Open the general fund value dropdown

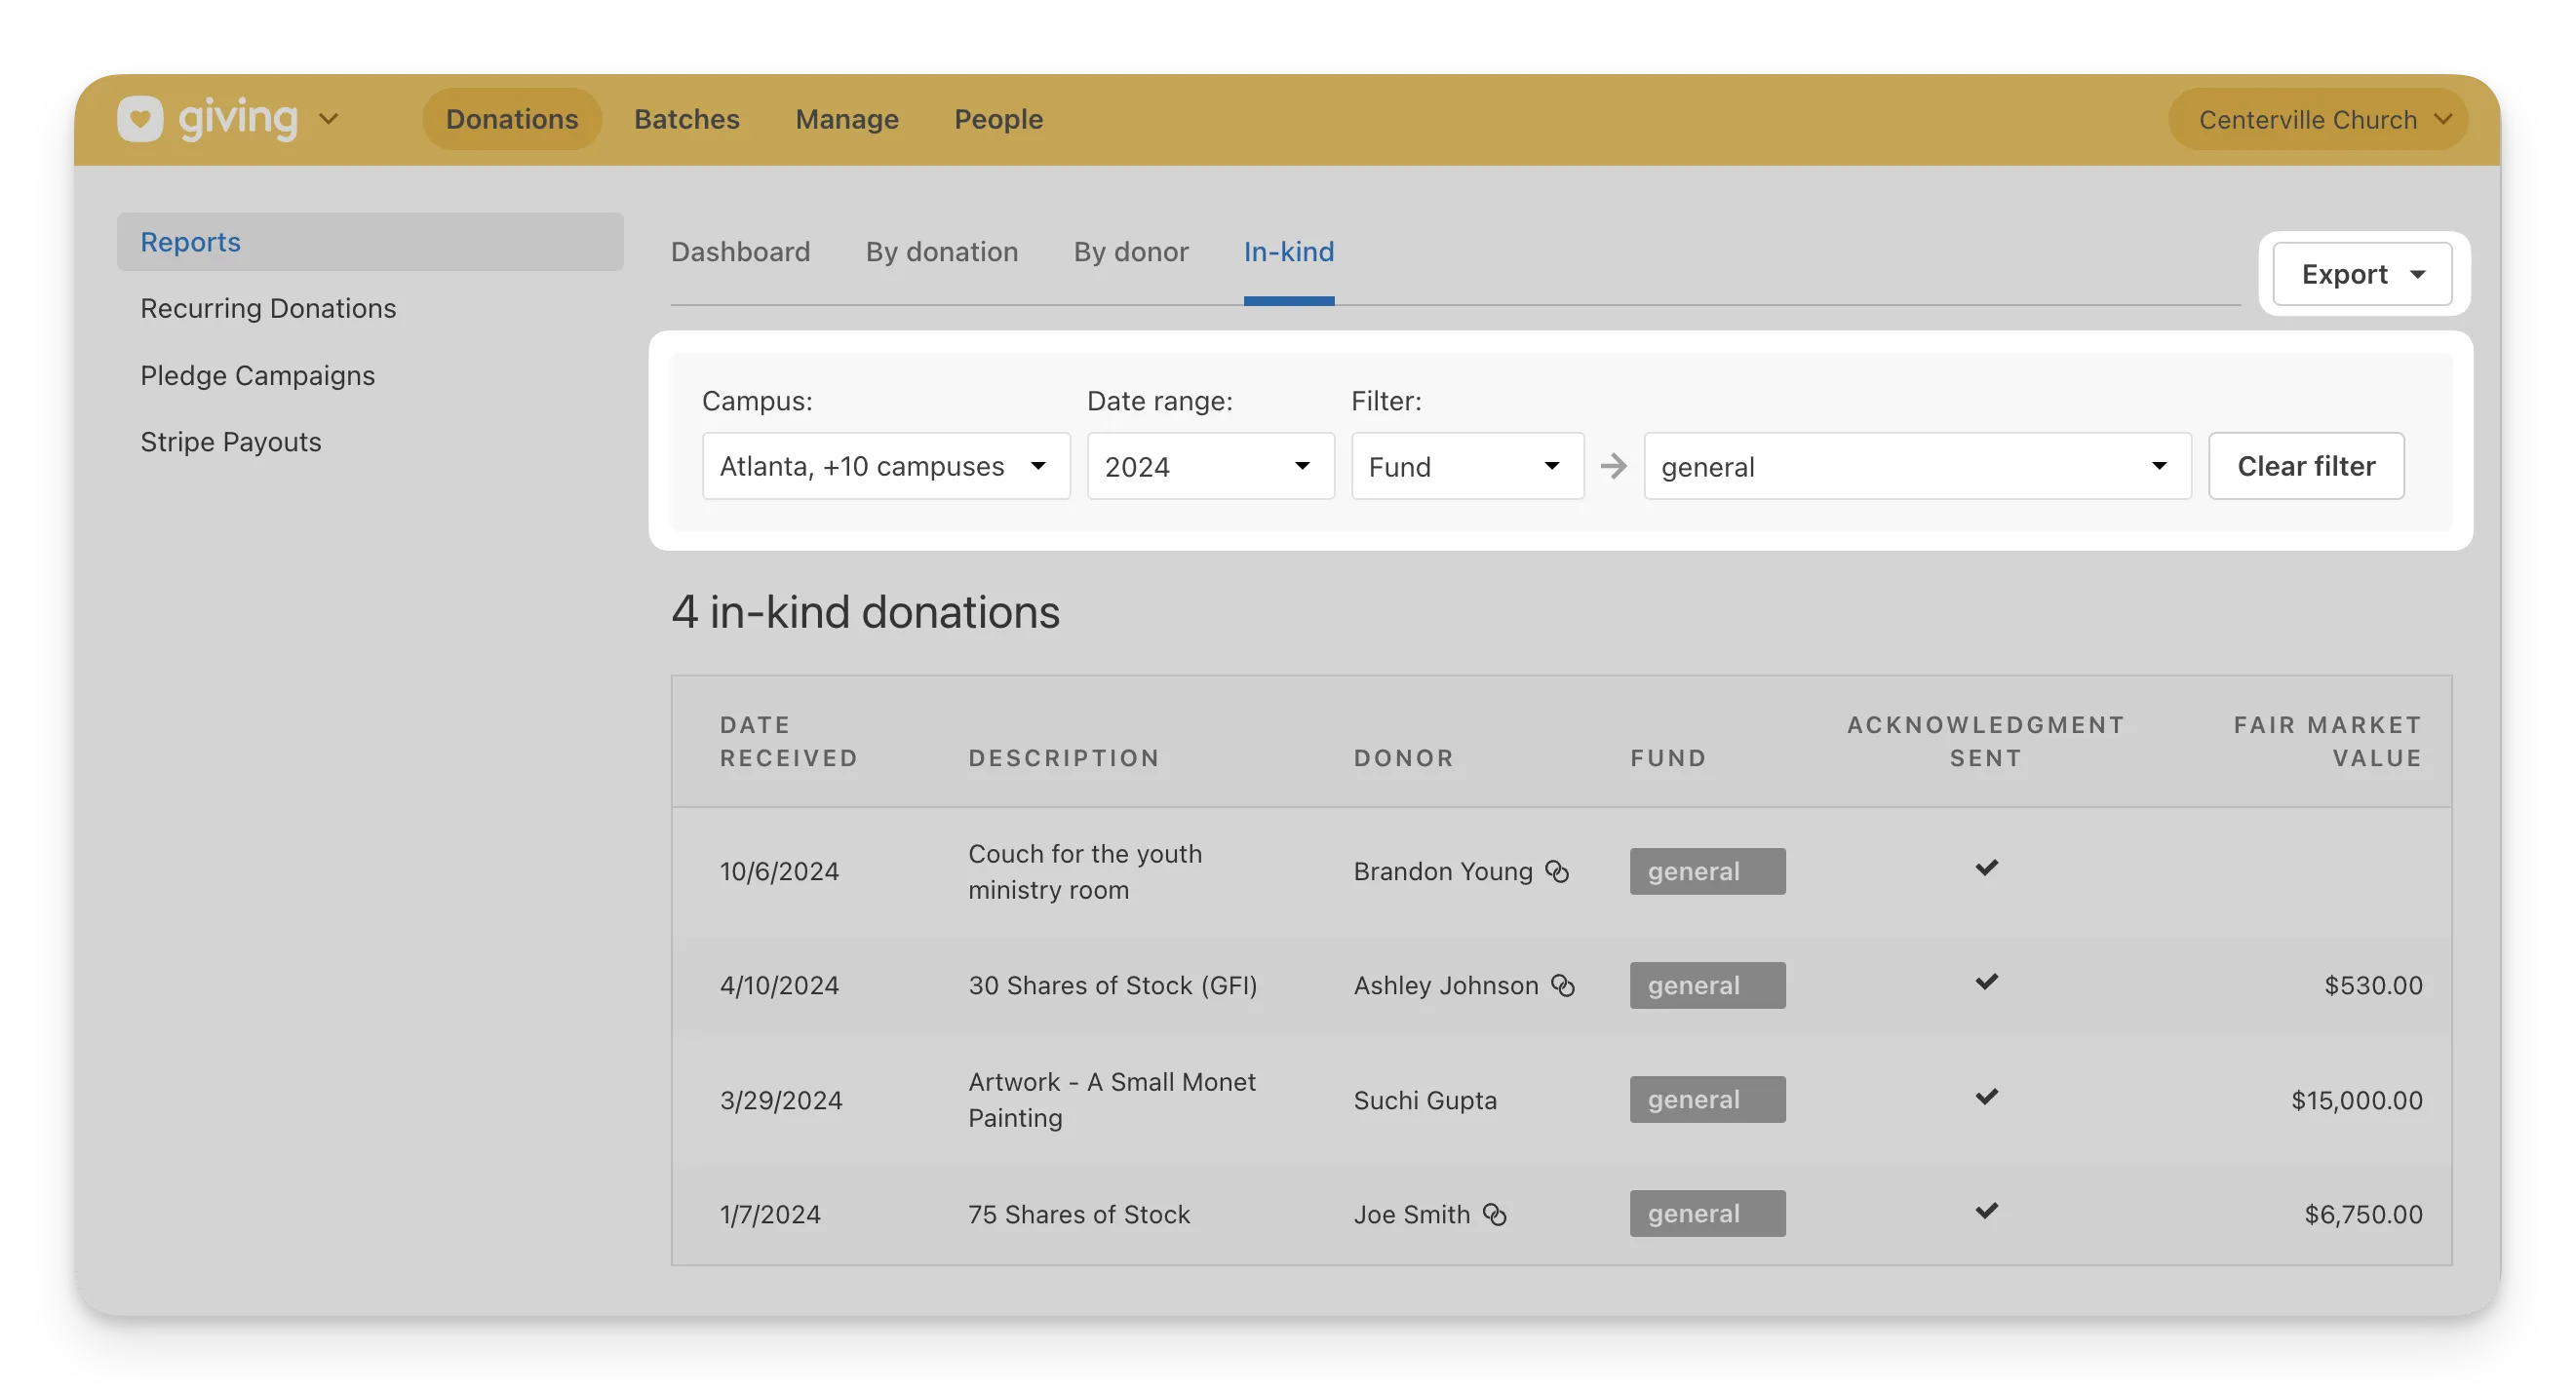click(1917, 466)
